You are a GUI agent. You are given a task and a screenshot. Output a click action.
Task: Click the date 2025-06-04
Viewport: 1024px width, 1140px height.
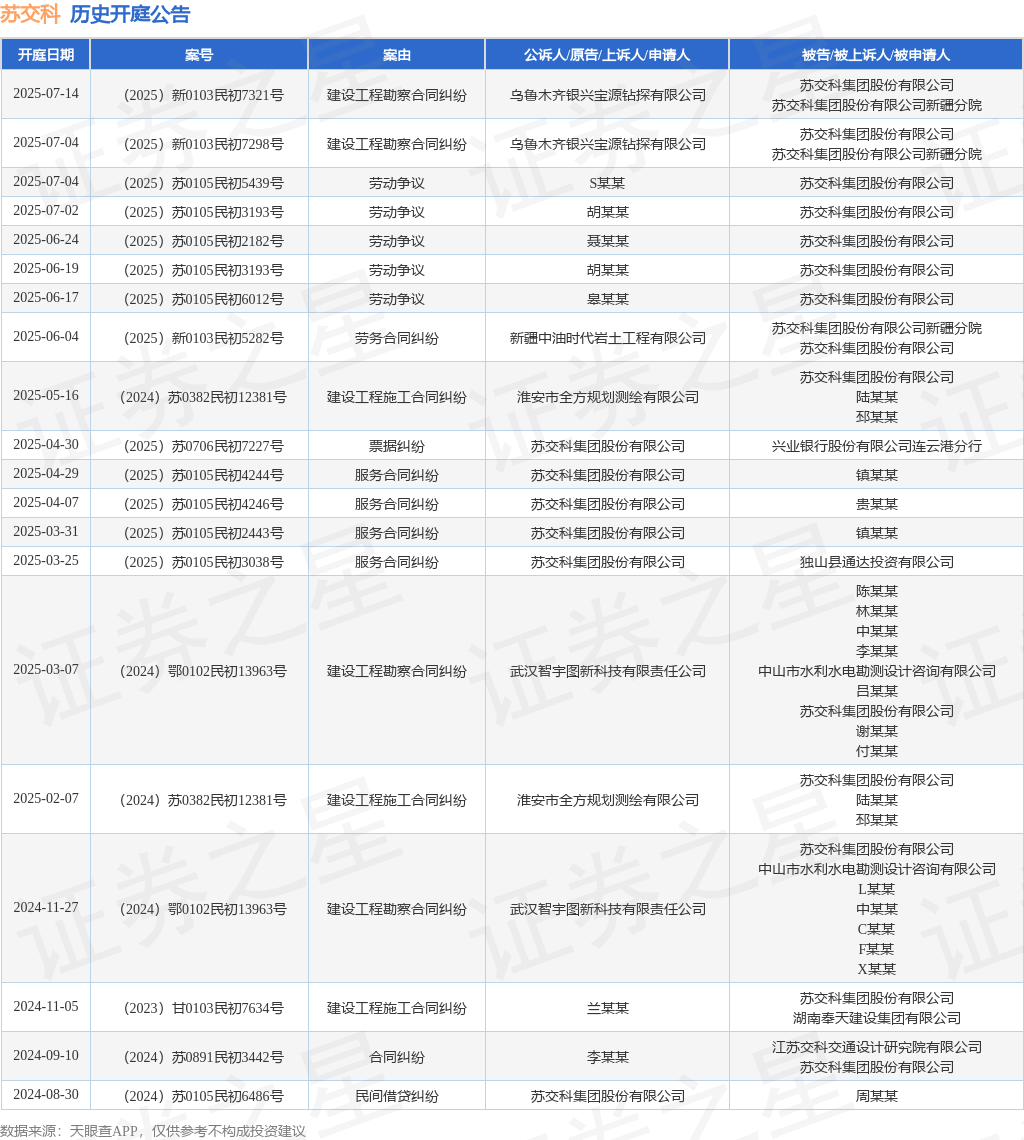click(x=46, y=337)
